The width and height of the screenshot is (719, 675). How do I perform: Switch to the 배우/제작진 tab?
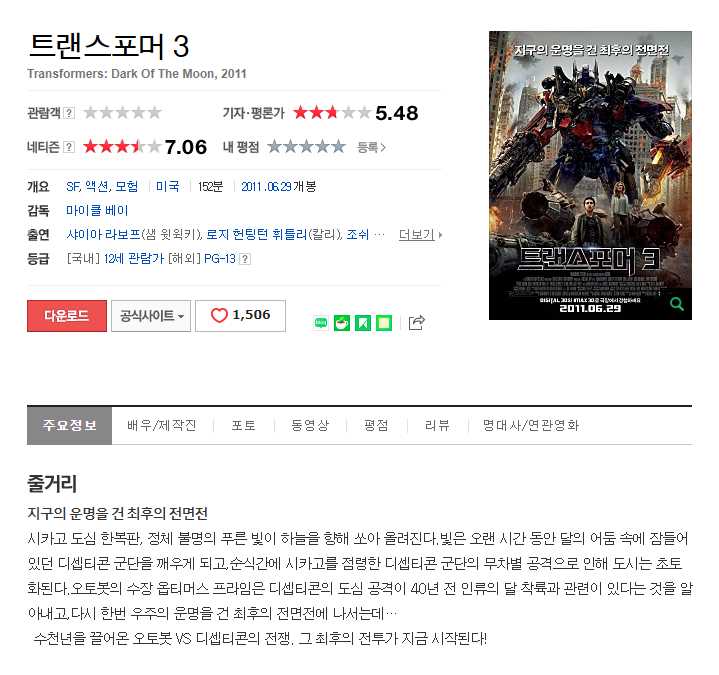click(162, 425)
